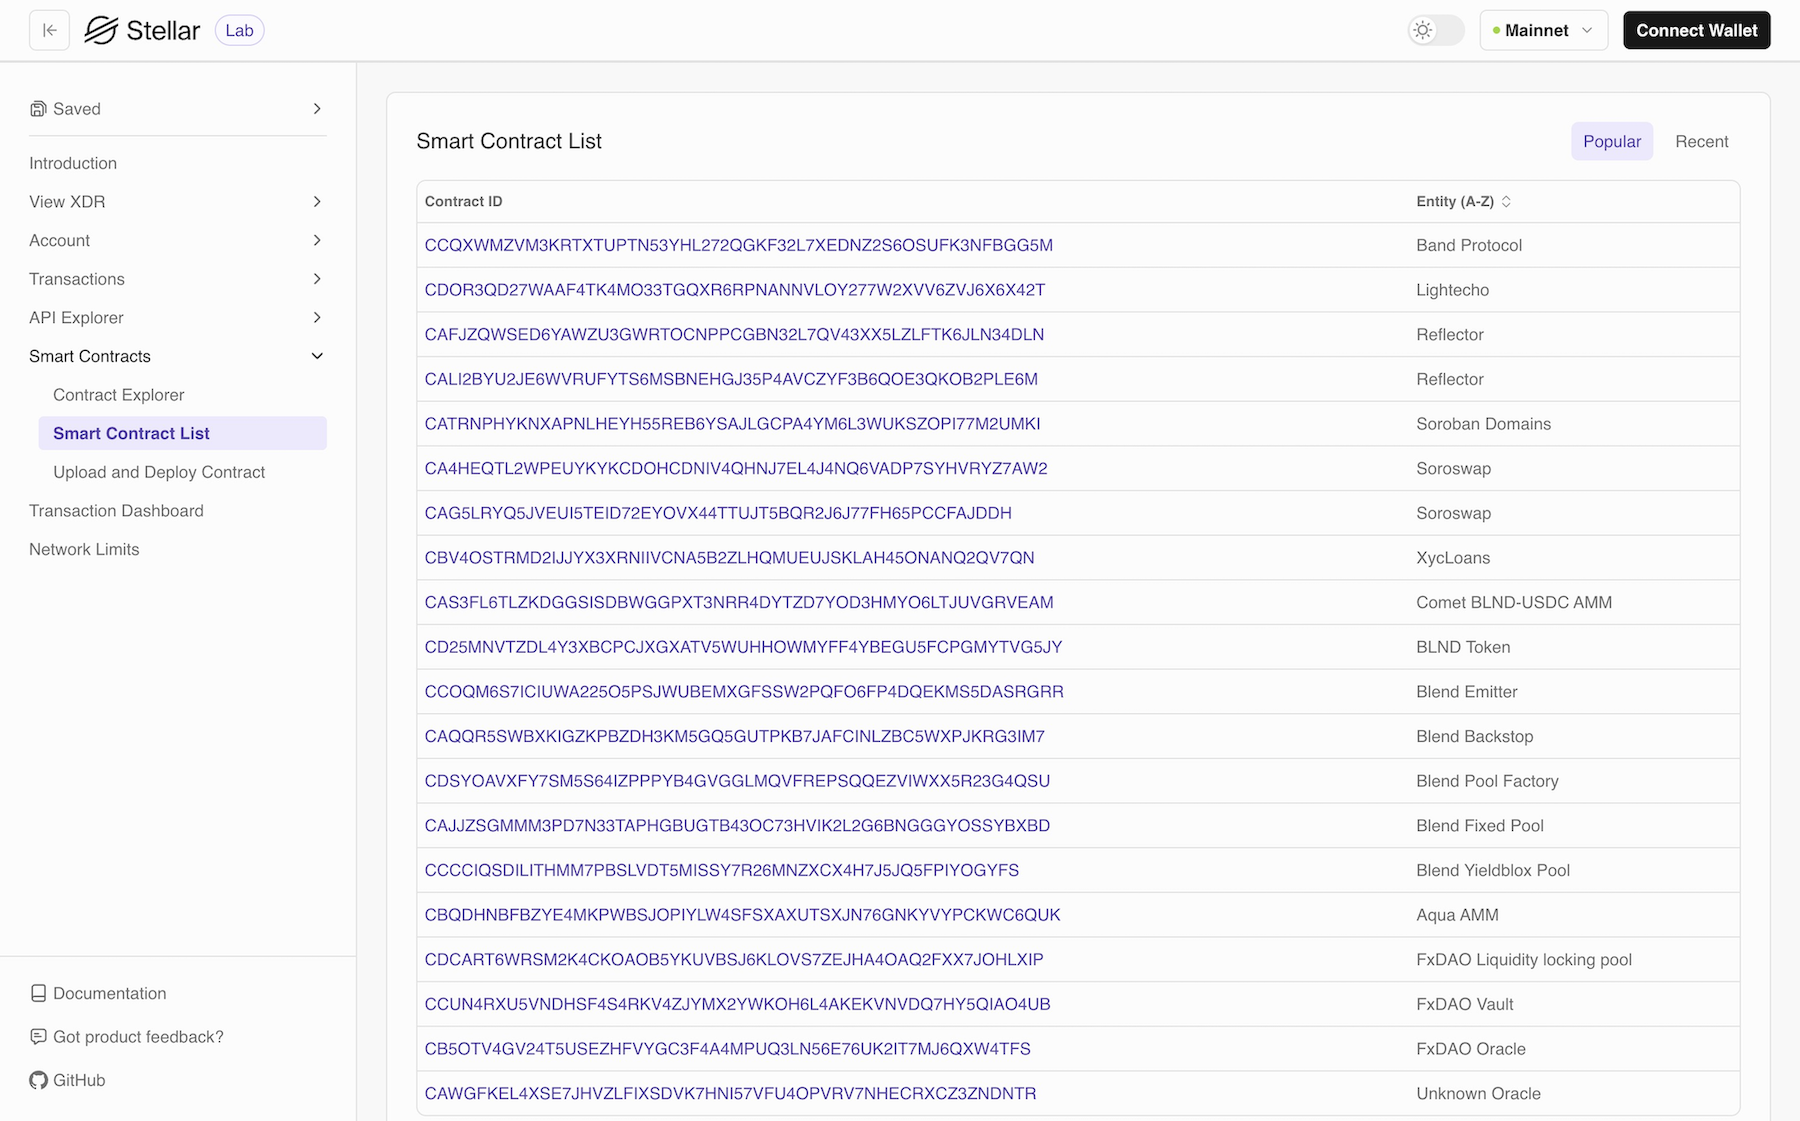The height and width of the screenshot is (1121, 1800).
Task: Open Documentation via the book icon
Action: click(38, 992)
